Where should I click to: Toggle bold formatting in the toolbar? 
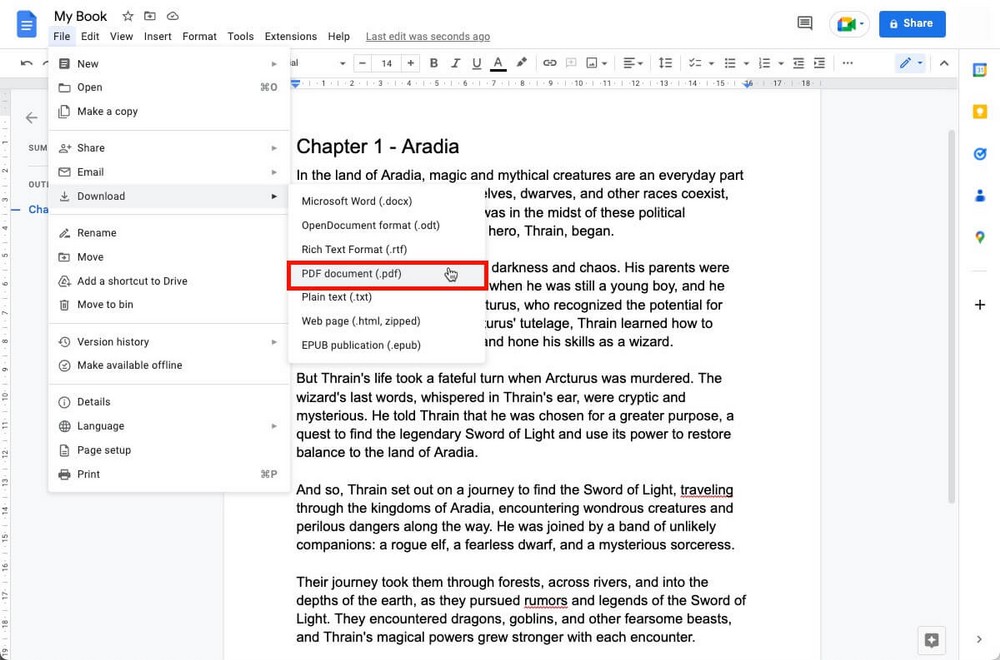(433, 62)
